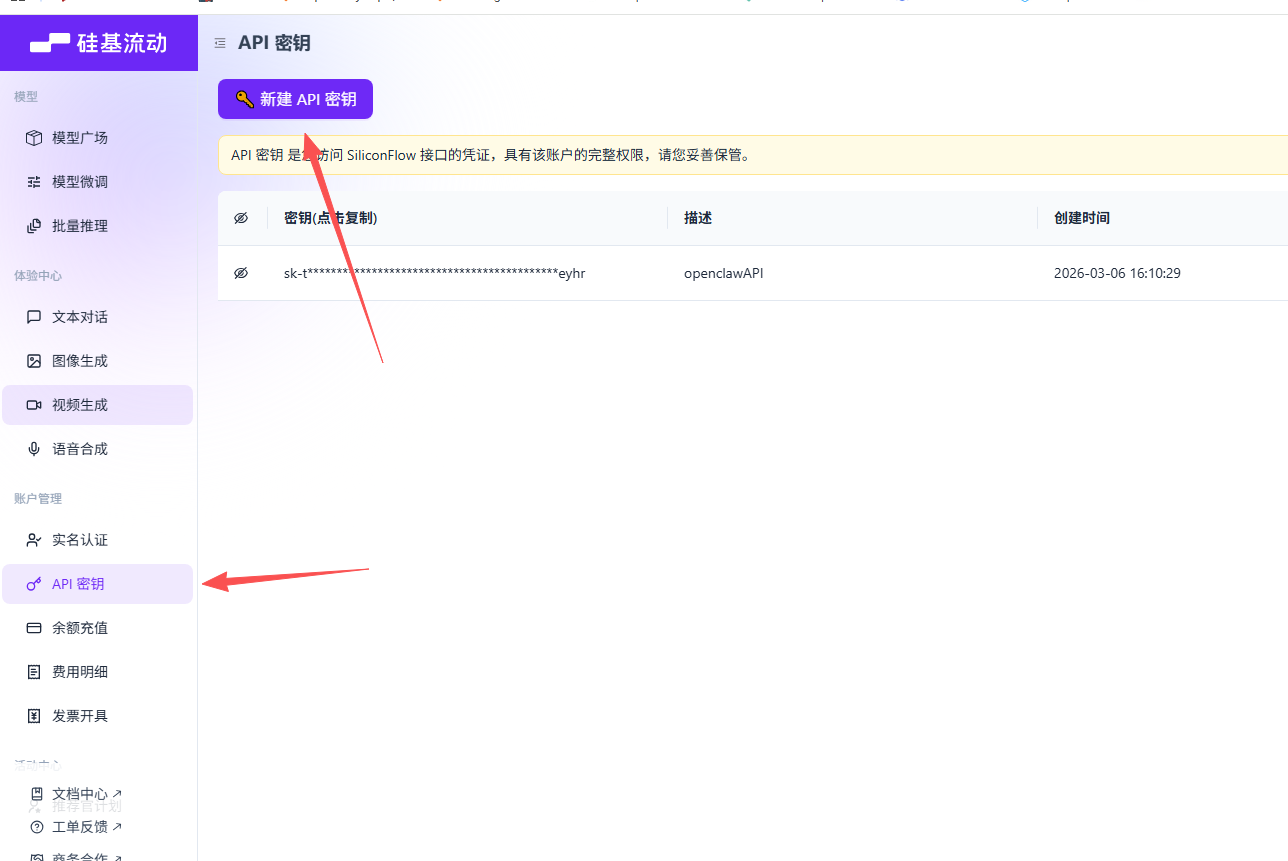
Task: Select API 密钥 menu item
Action: [x=78, y=584]
